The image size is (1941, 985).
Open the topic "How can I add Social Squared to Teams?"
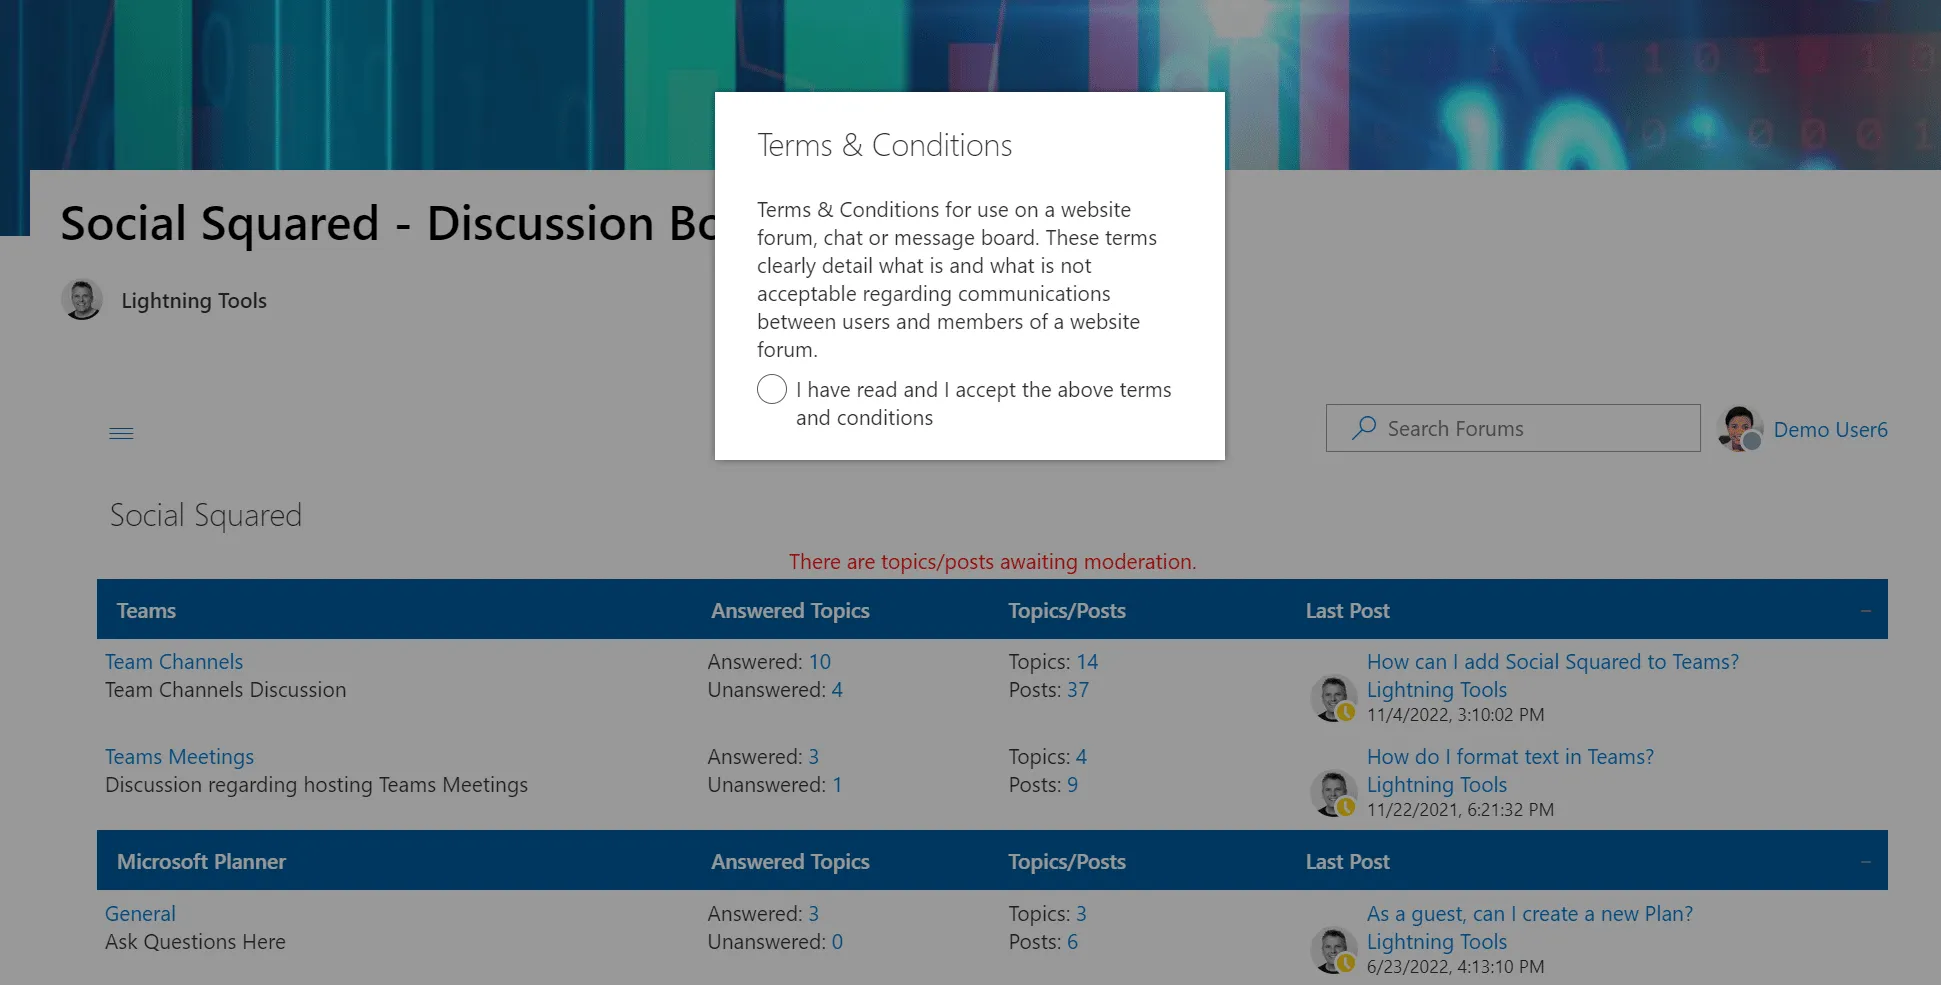[x=1553, y=661]
